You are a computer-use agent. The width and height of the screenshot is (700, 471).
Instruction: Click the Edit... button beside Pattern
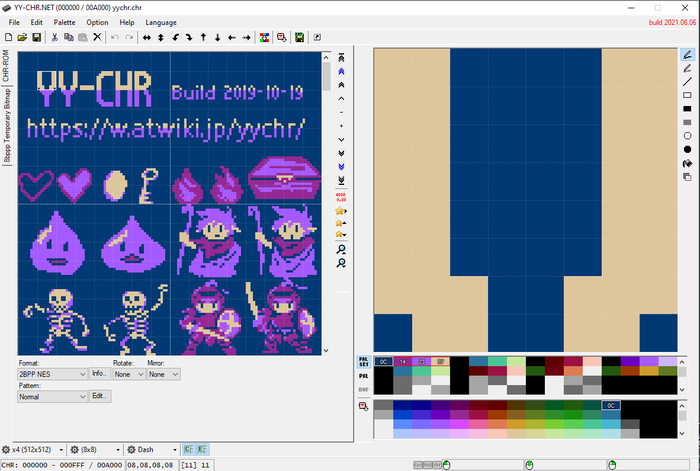pyautogui.click(x=100, y=397)
